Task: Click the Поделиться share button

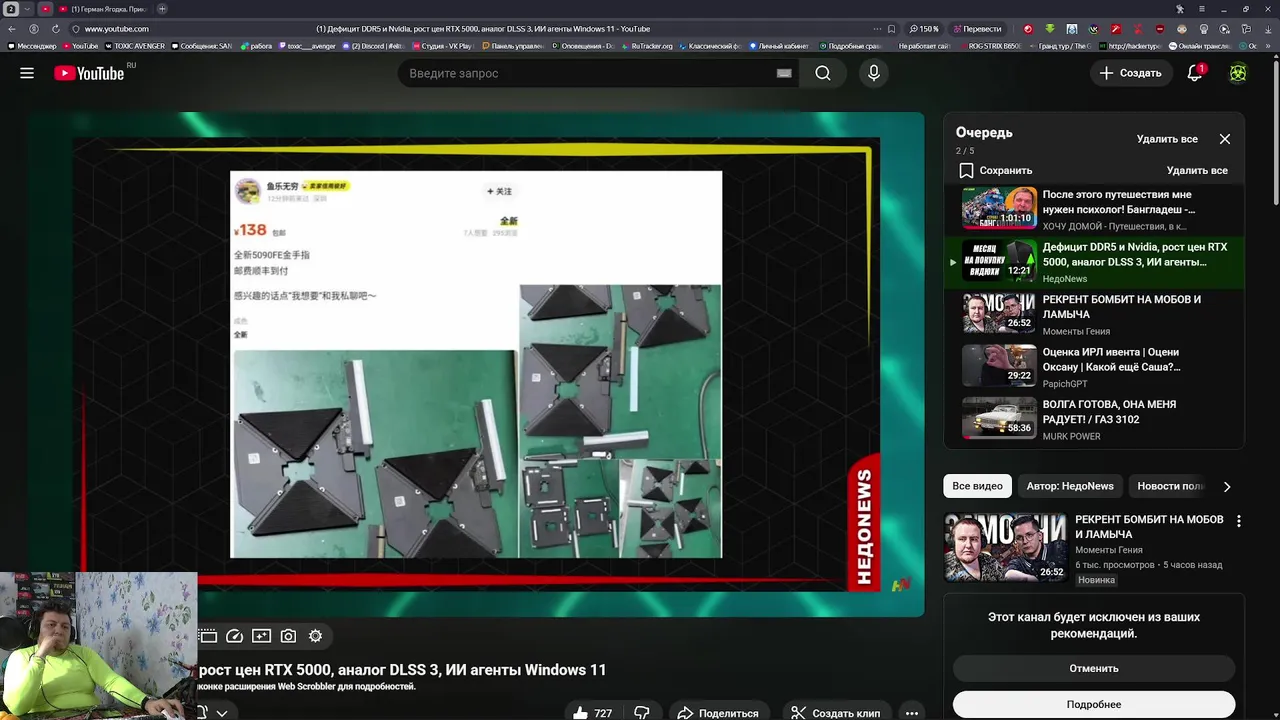Action: tap(718, 713)
